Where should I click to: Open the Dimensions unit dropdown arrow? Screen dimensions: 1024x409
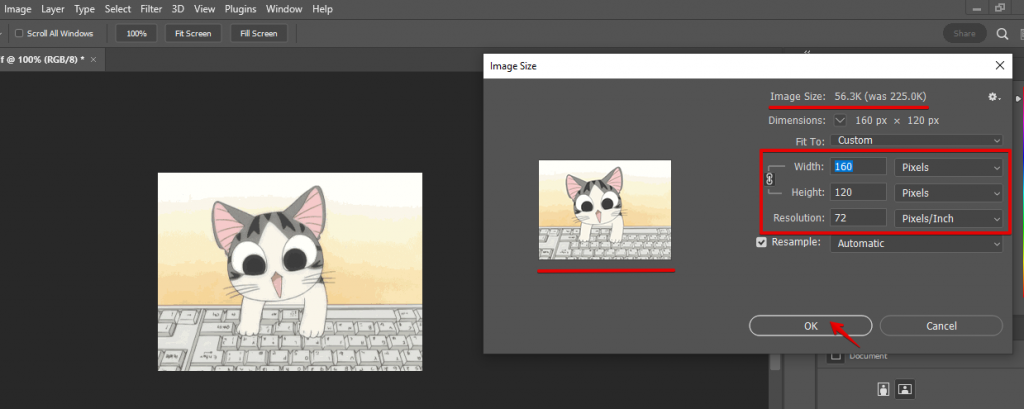840,120
